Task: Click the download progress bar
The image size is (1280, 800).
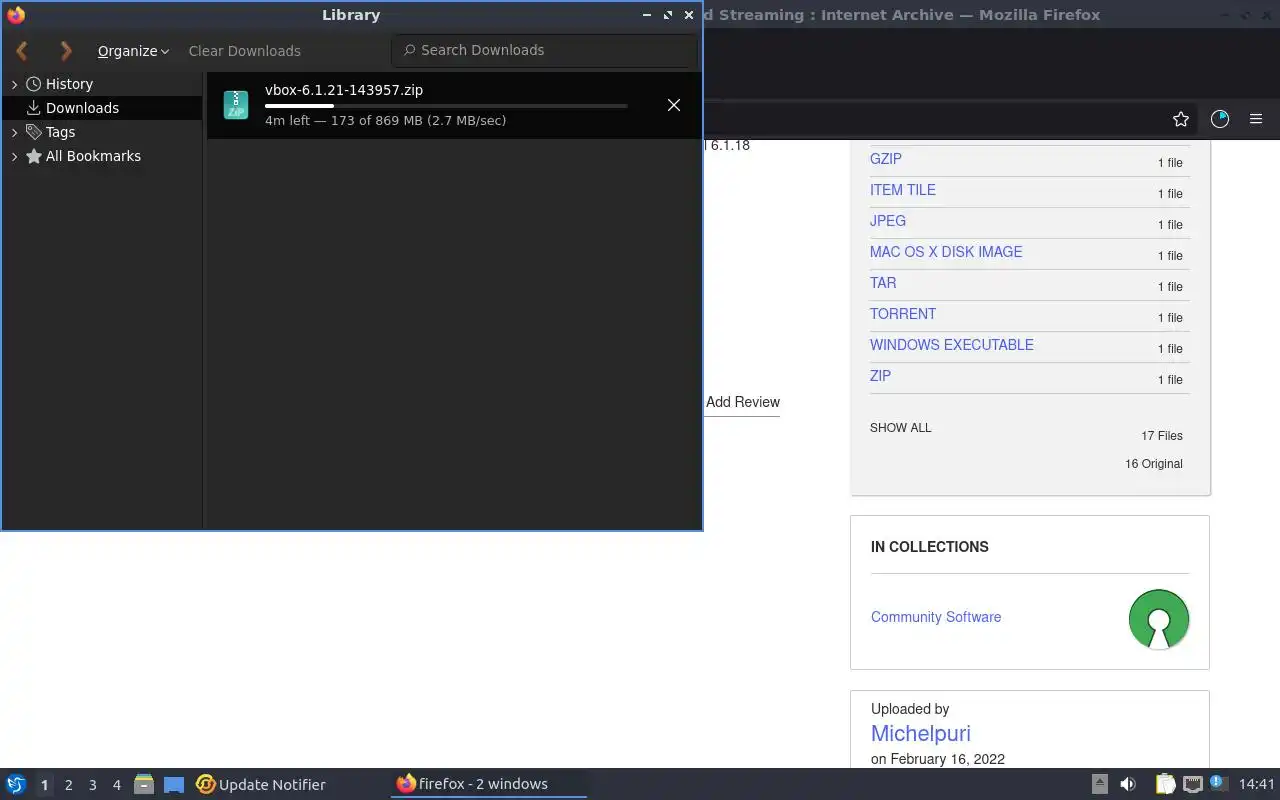Action: tap(446, 105)
